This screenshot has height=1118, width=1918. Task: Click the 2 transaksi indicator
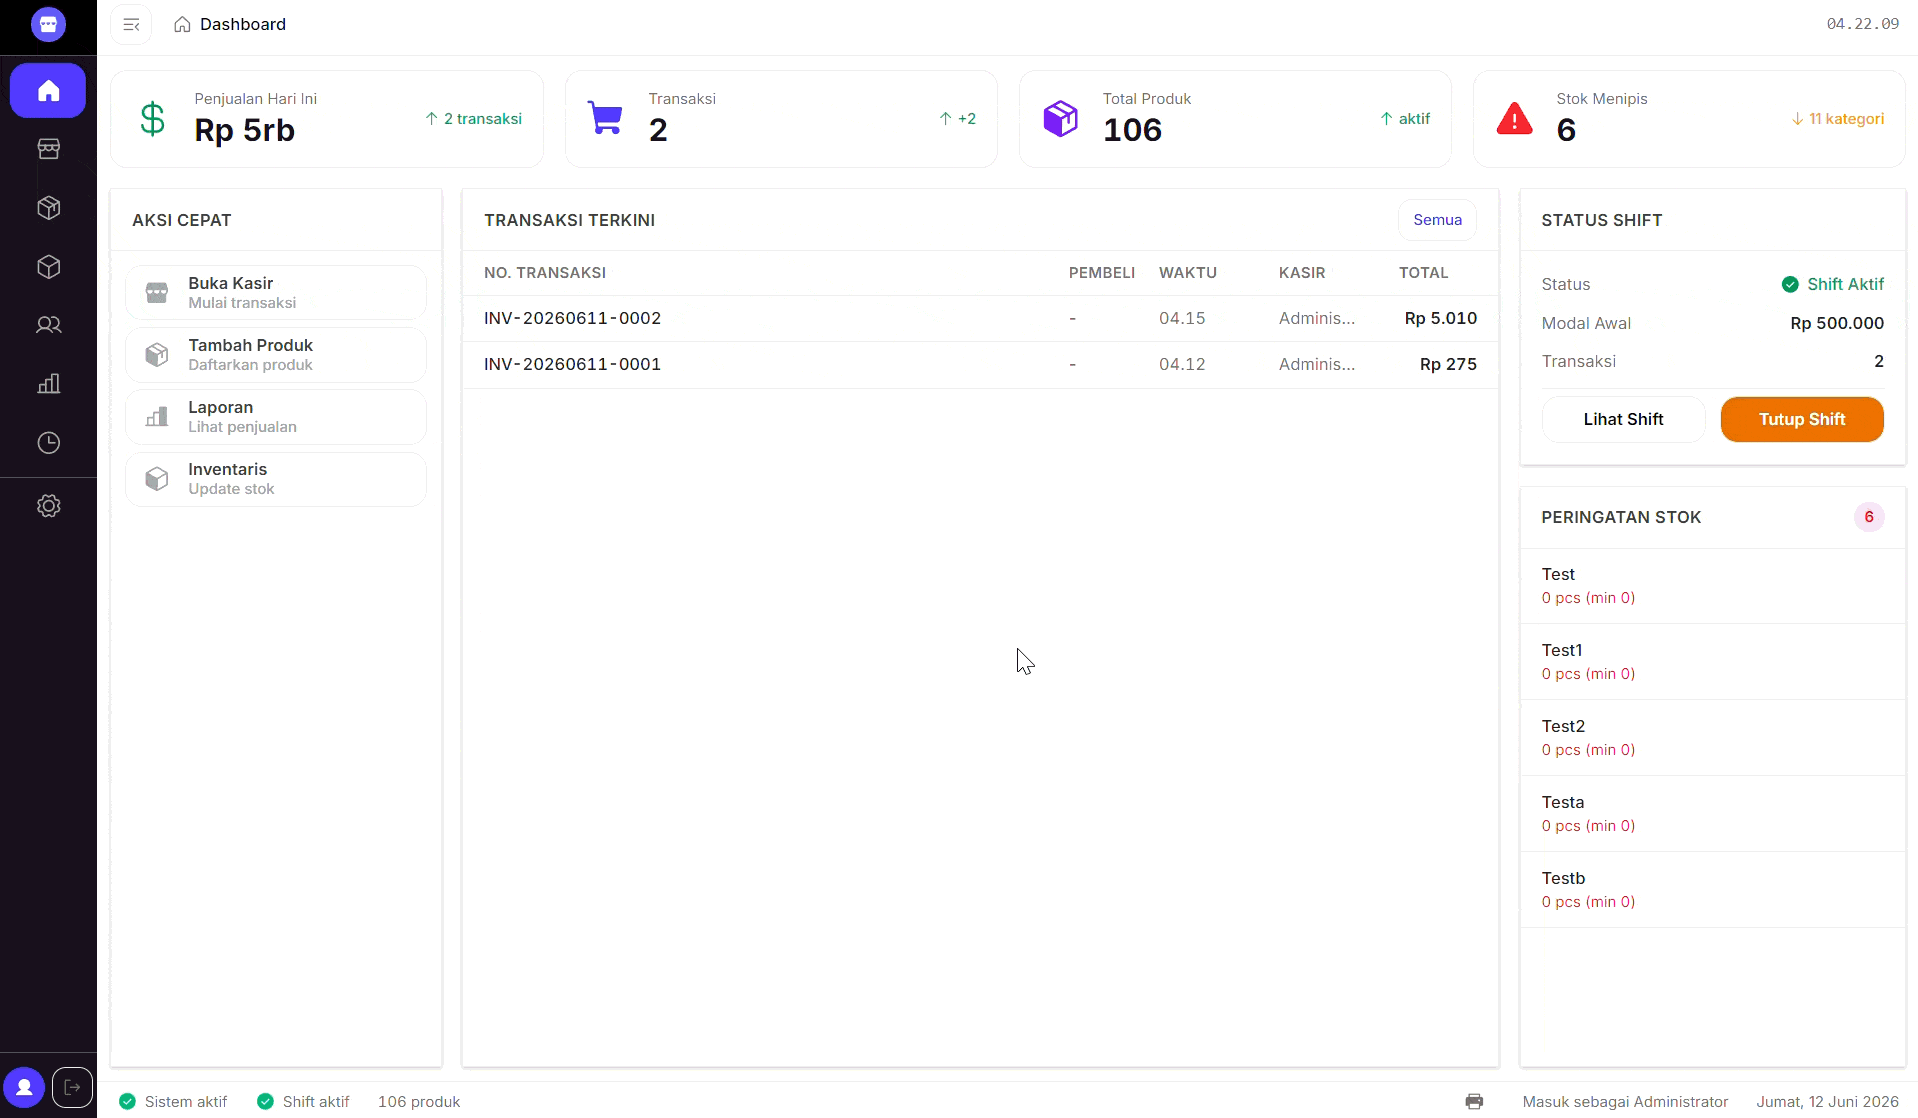tap(474, 119)
